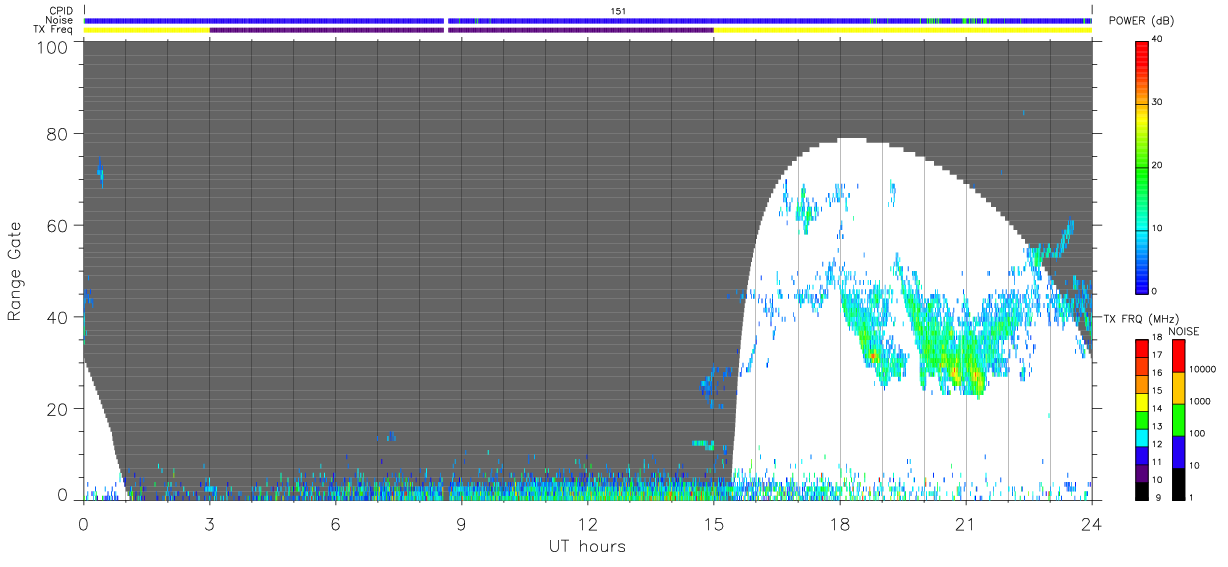The height and width of the screenshot is (567, 1228).
Task: Click the '60' tick on Range Gate axis
Action: [58, 225]
